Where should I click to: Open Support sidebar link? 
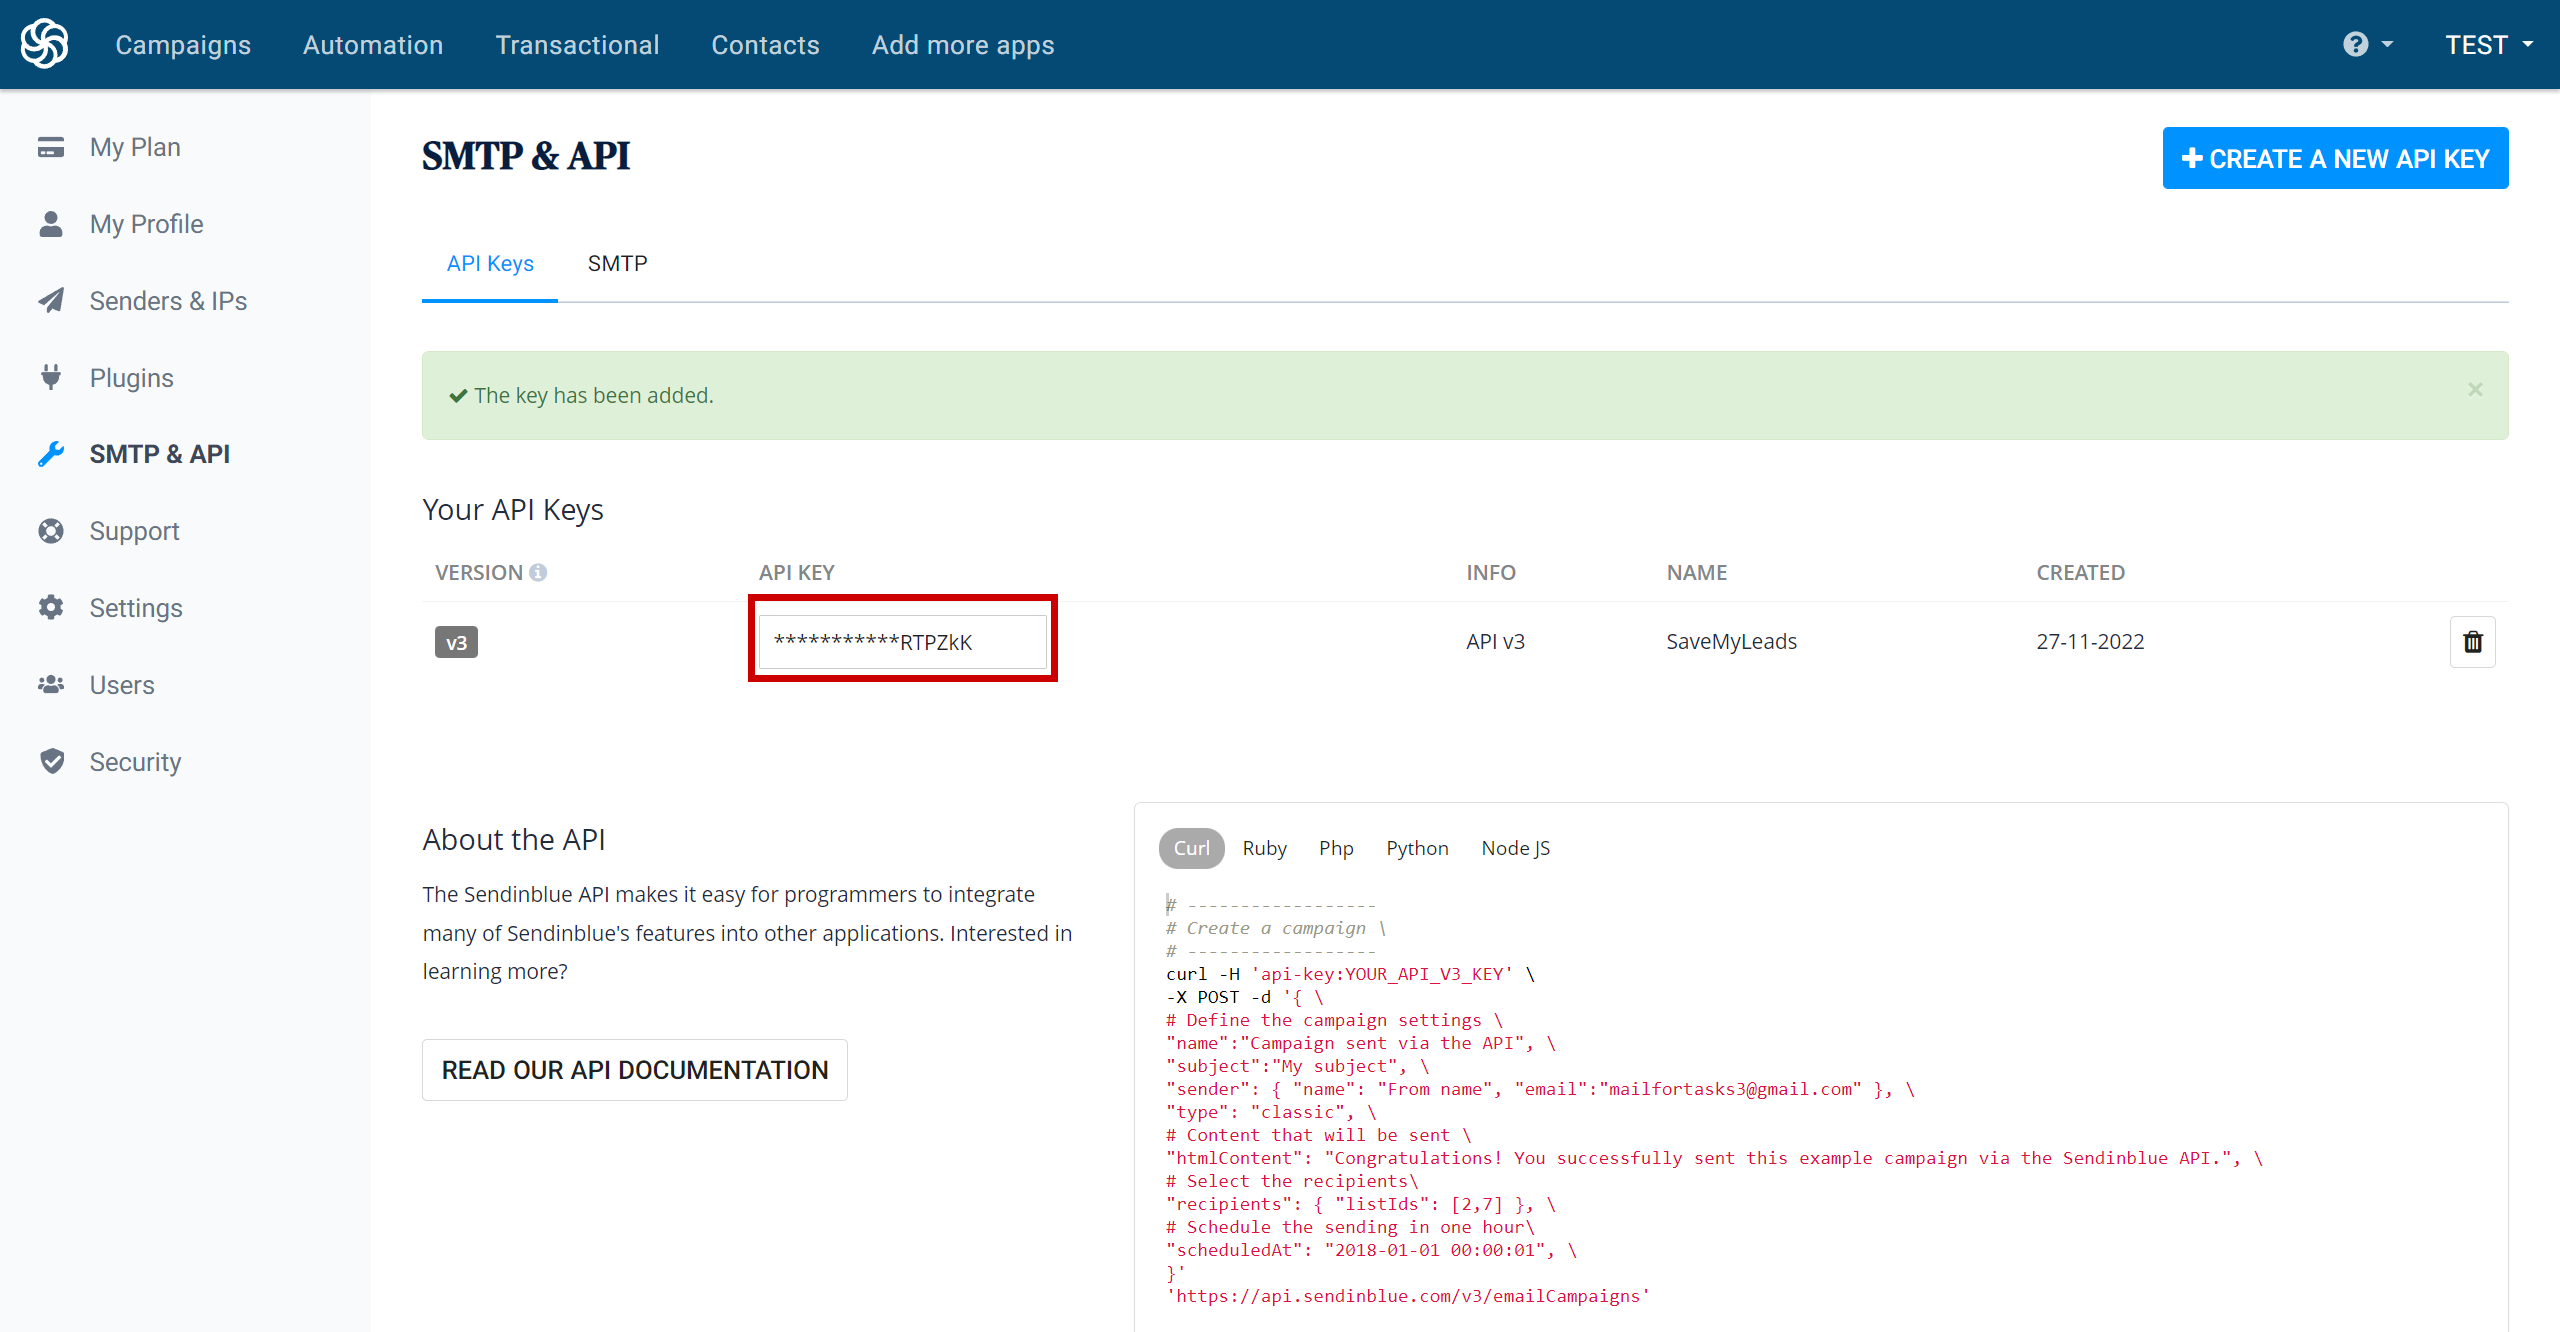(134, 531)
